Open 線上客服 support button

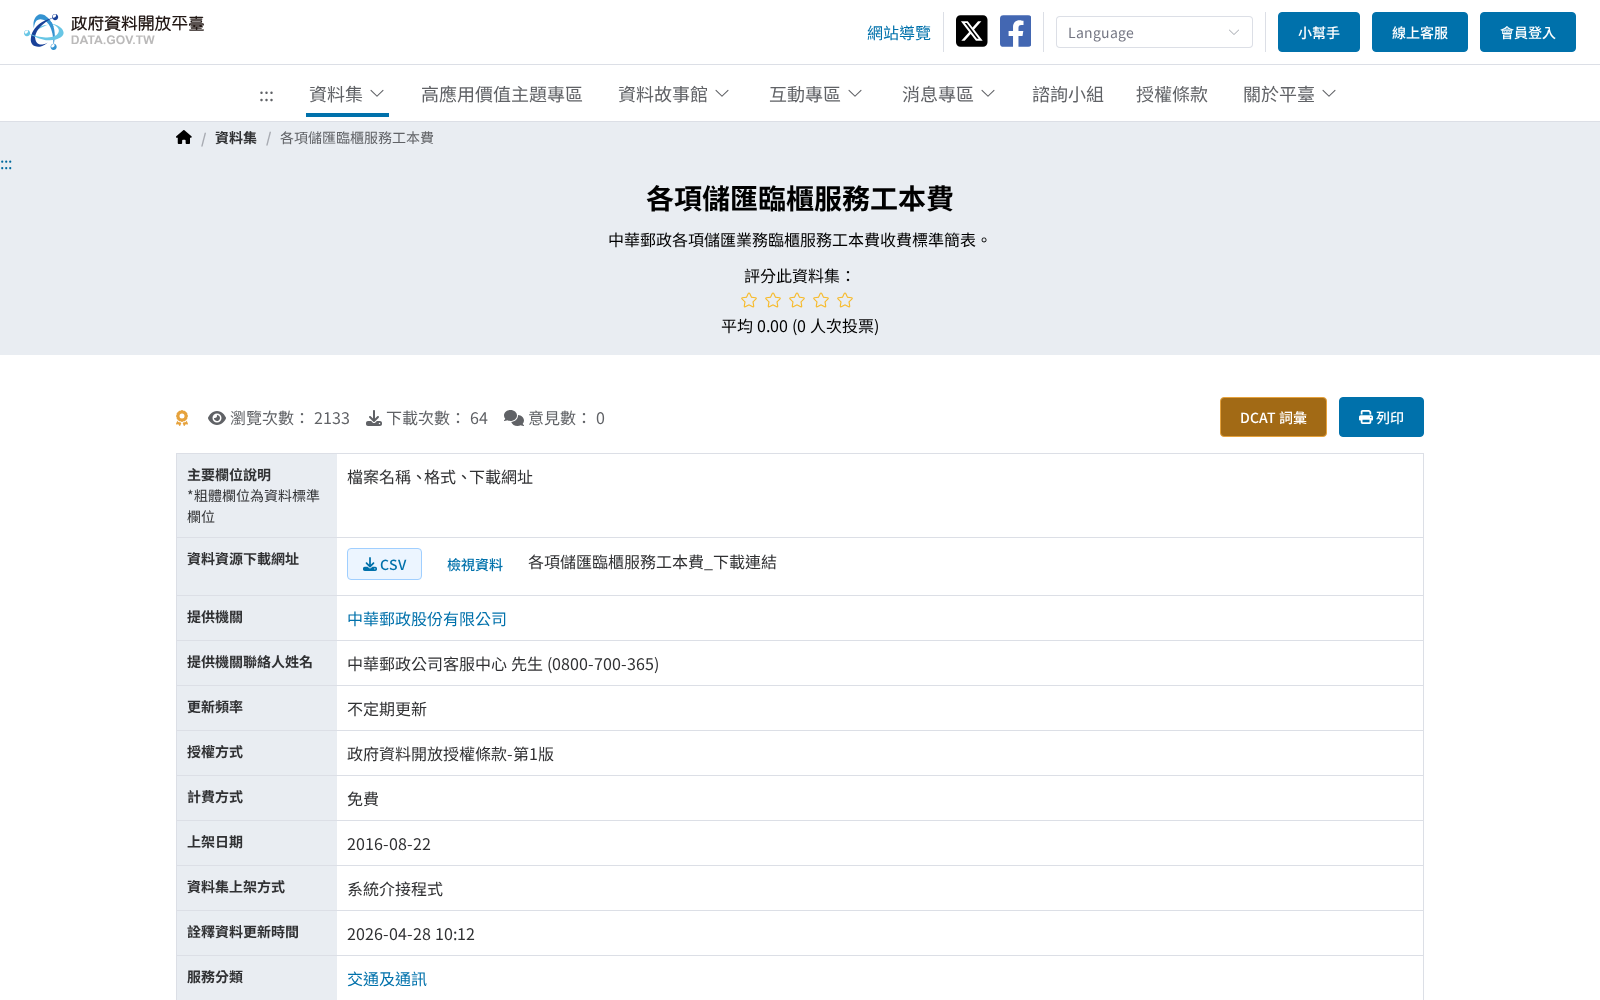coord(1420,32)
